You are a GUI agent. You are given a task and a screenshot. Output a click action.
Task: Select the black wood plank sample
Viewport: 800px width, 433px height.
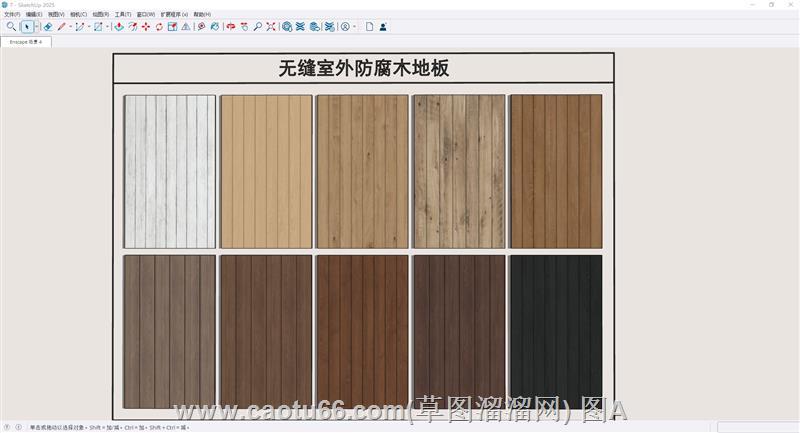click(x=556, y=332)
